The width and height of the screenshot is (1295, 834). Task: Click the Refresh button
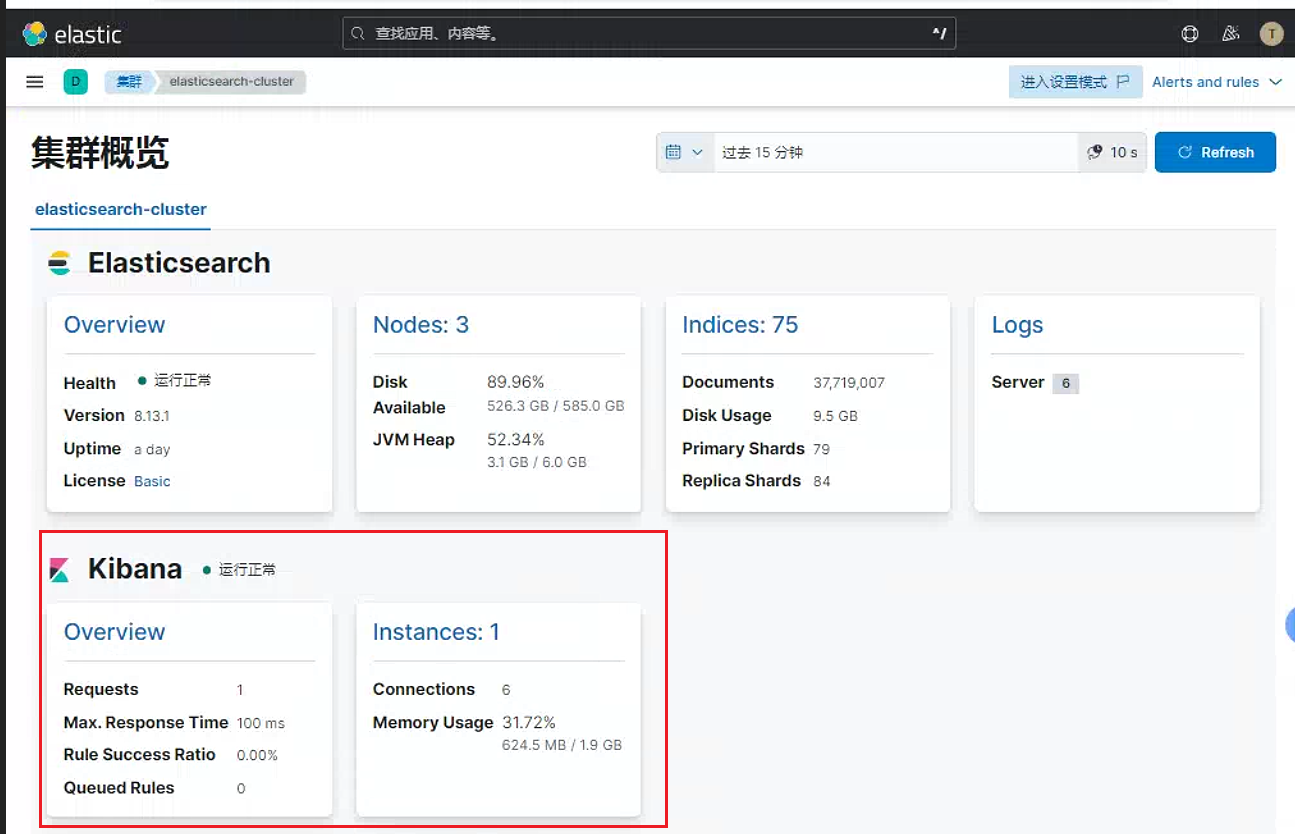1215,152
